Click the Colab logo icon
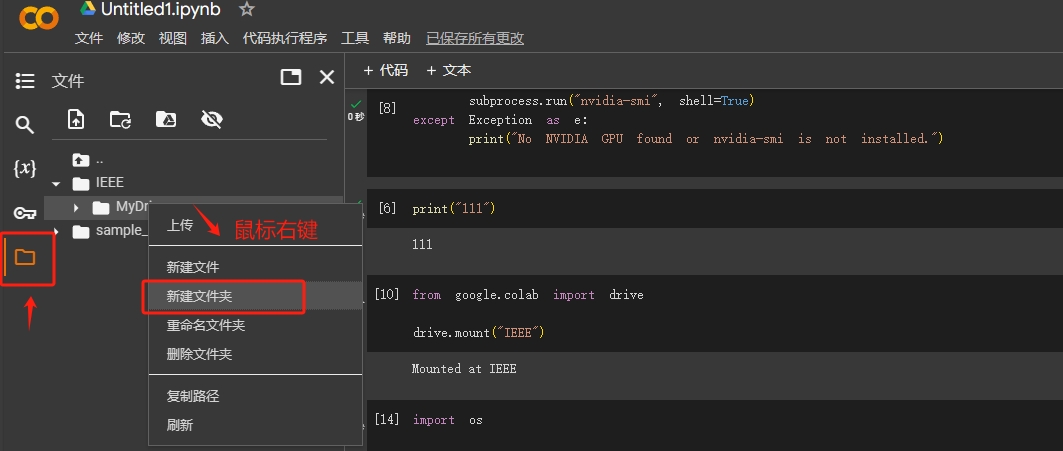The width and height of the screenshot is (1063, 451). [x=38, y=18]
